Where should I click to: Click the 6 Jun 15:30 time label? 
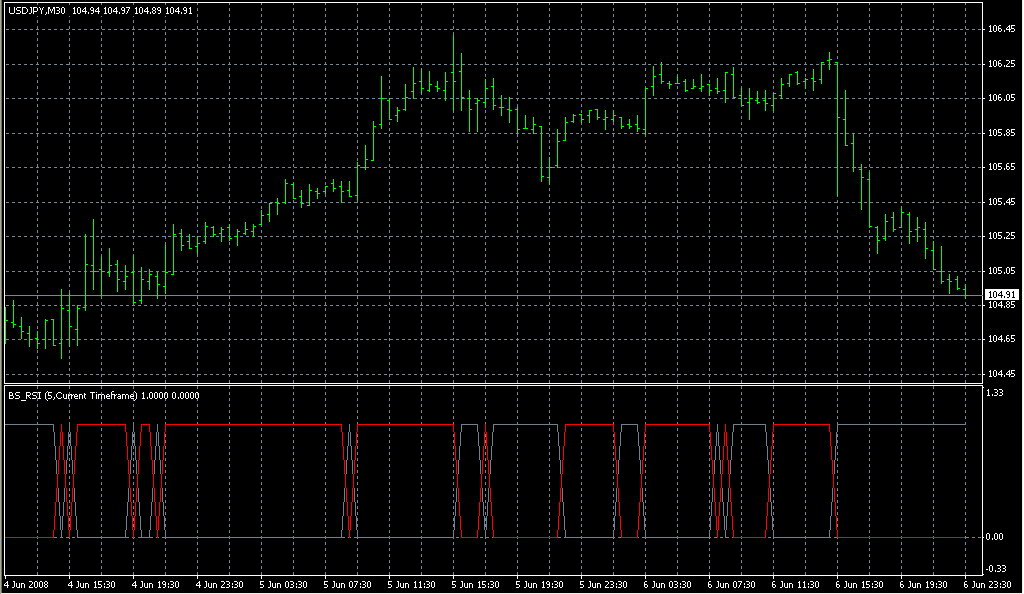click(859, 585)
